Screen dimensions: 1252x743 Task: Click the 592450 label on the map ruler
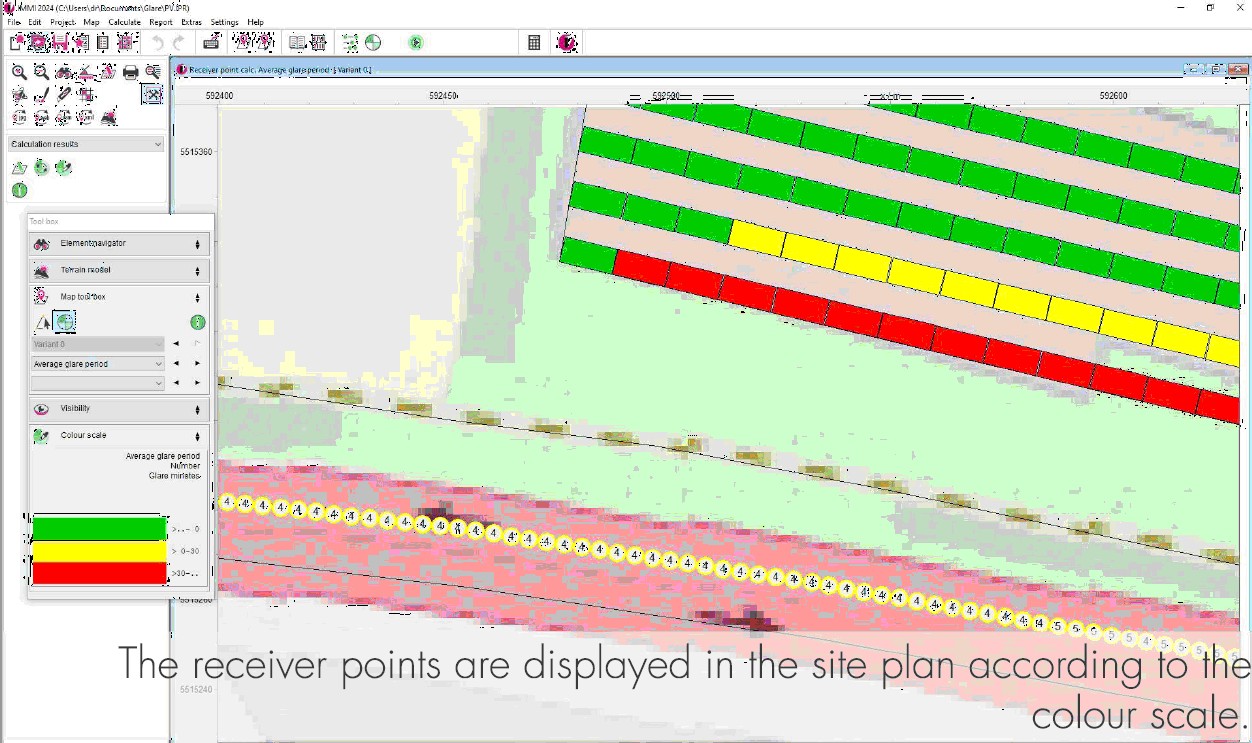point(443,96)
